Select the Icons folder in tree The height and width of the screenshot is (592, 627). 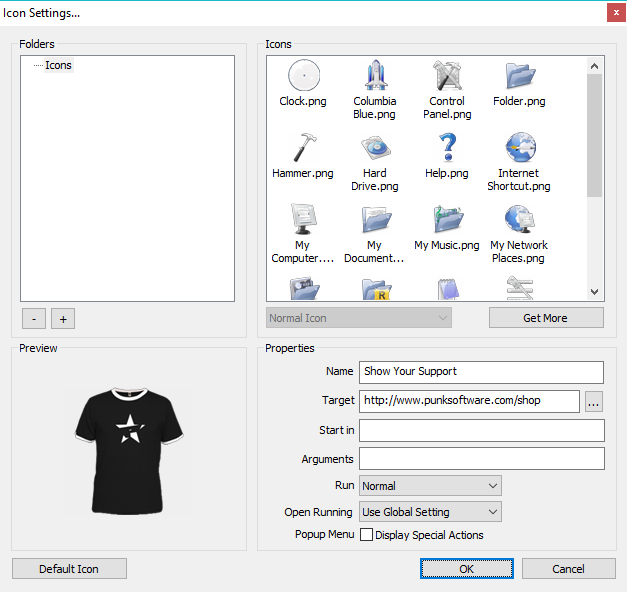(58, 65)
